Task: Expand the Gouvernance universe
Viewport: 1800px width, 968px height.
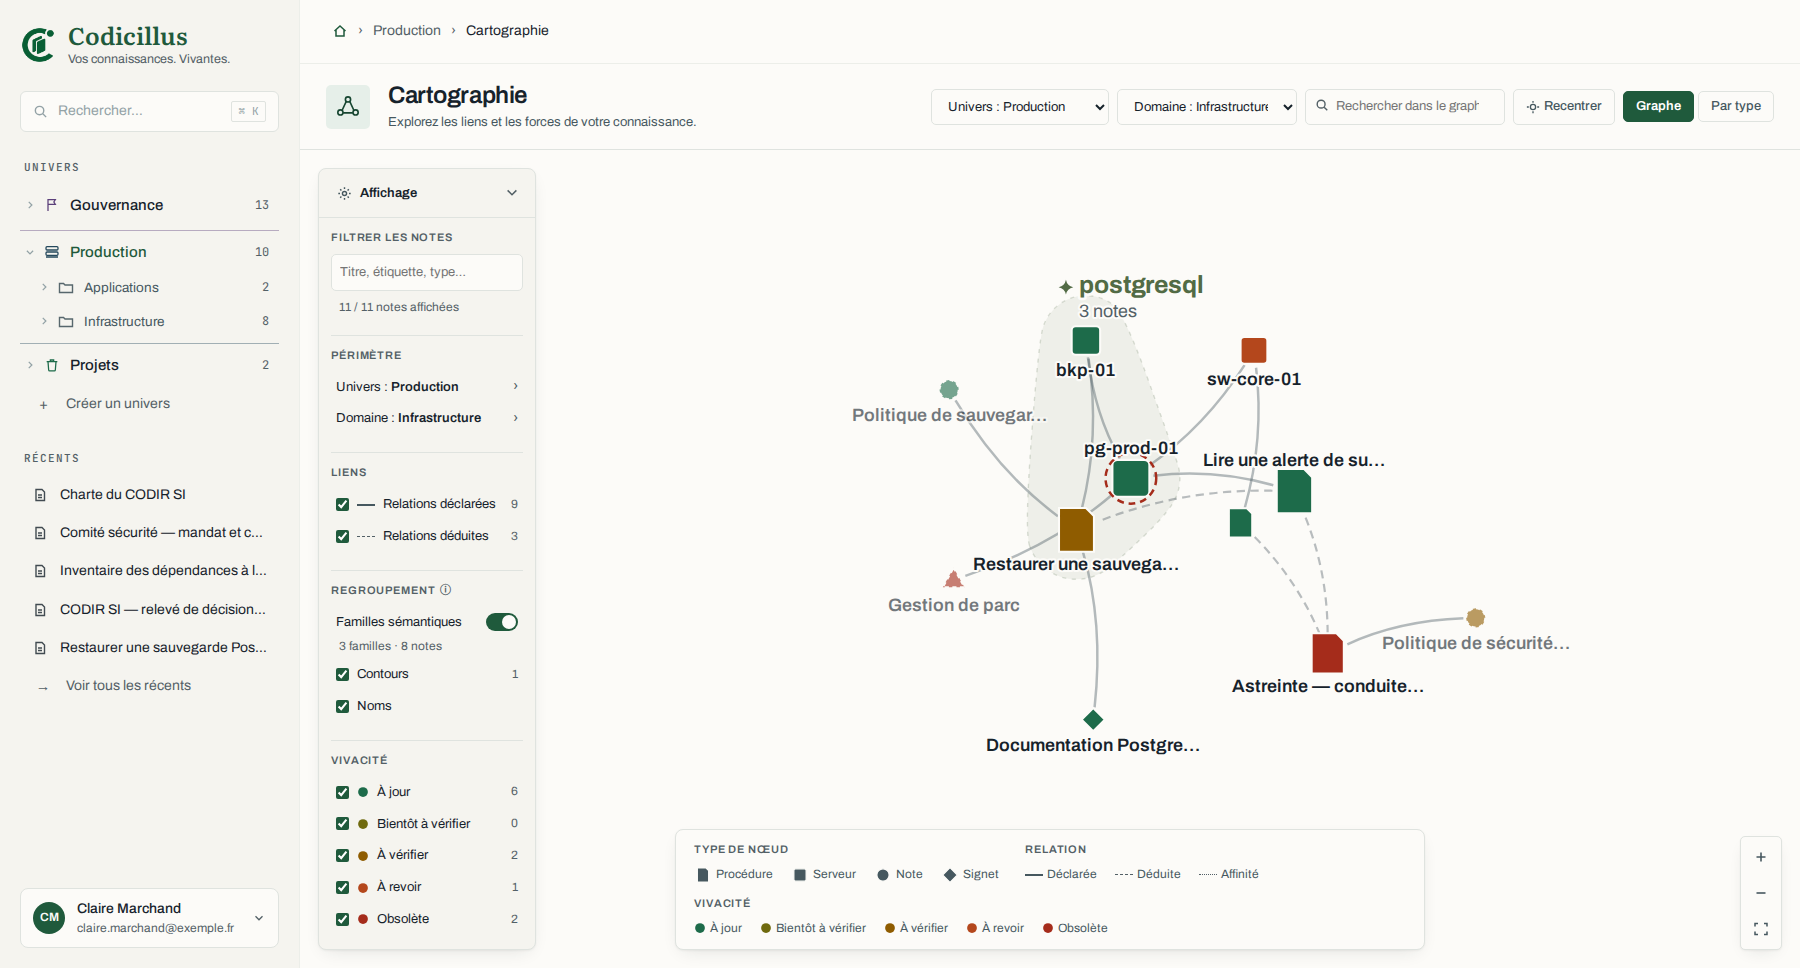Action: [30, 205]
